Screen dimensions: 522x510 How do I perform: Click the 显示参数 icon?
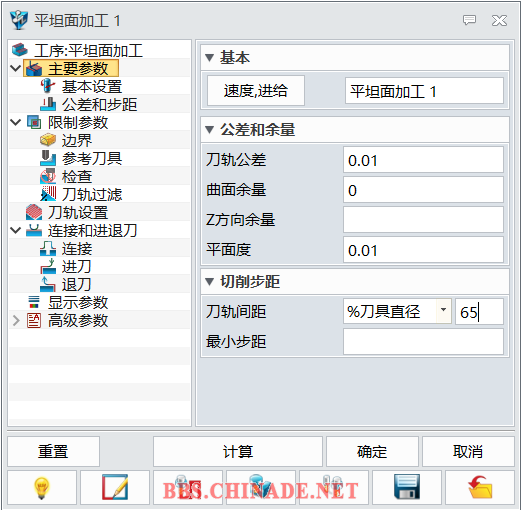click(34, 302)
